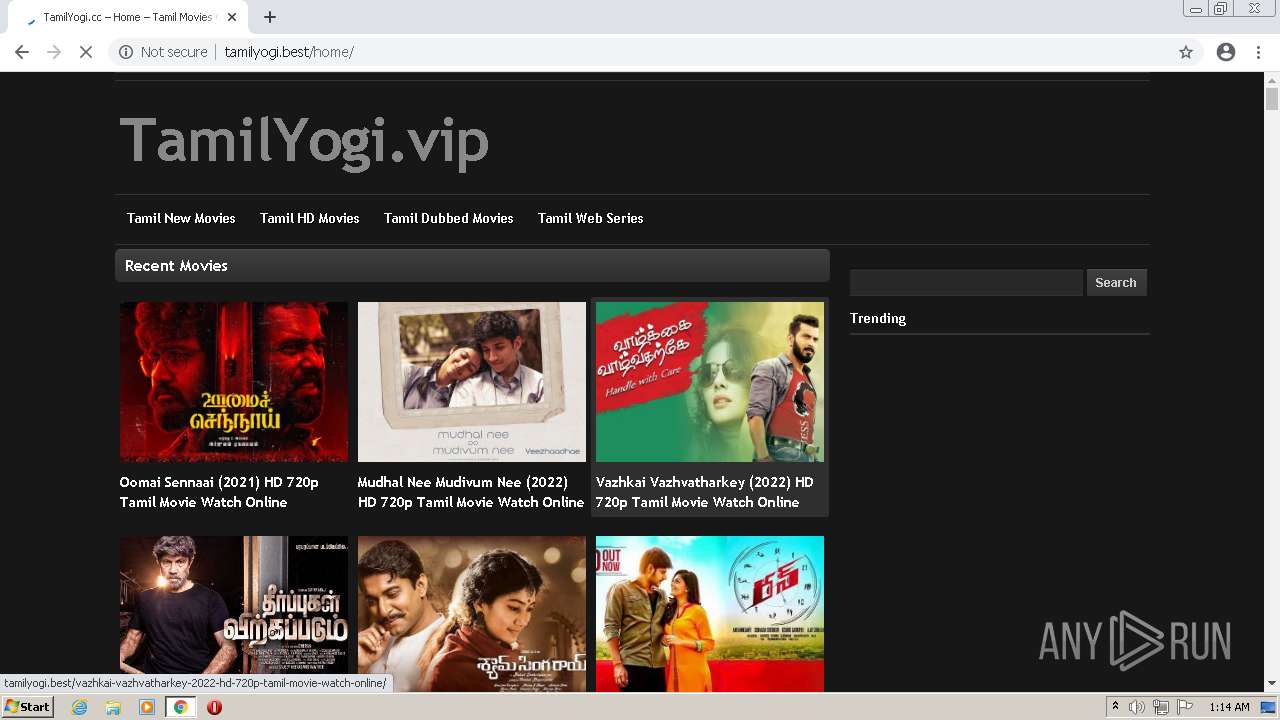The height and width of the screenshot is (720, 1280).
Task: Open the Mudhal Nee Mudivum Nee poster
Action: (x=472, y=382)
